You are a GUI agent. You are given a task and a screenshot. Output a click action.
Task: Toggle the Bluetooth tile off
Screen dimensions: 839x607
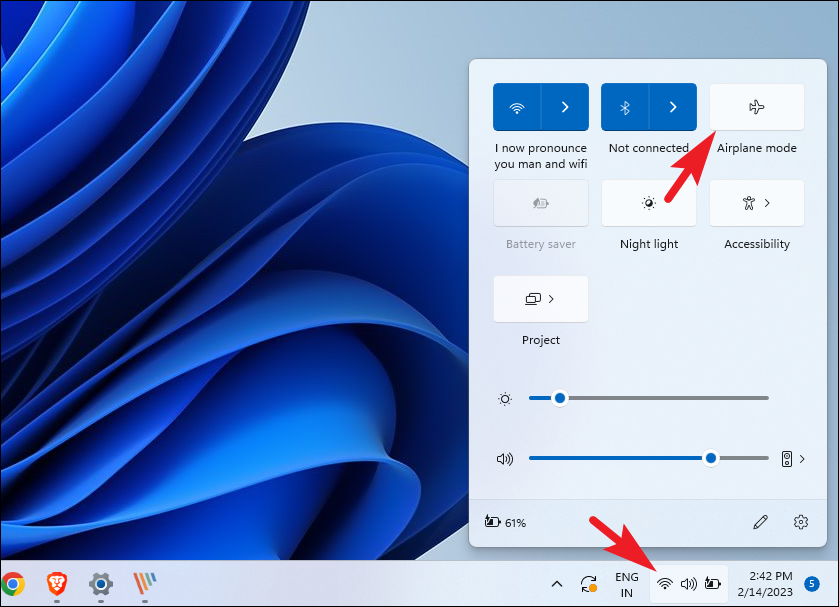pyautogui.click(x=625, y=107)
